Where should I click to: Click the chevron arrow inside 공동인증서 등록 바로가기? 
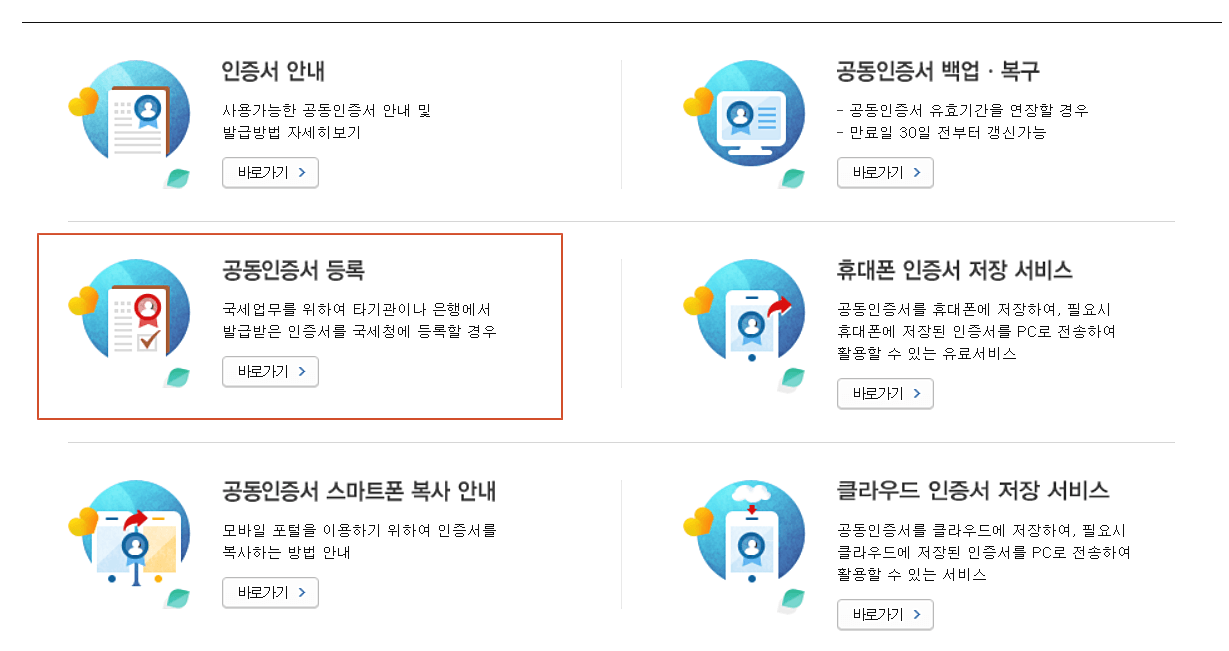pyautogui.click(x=302, y=371)
